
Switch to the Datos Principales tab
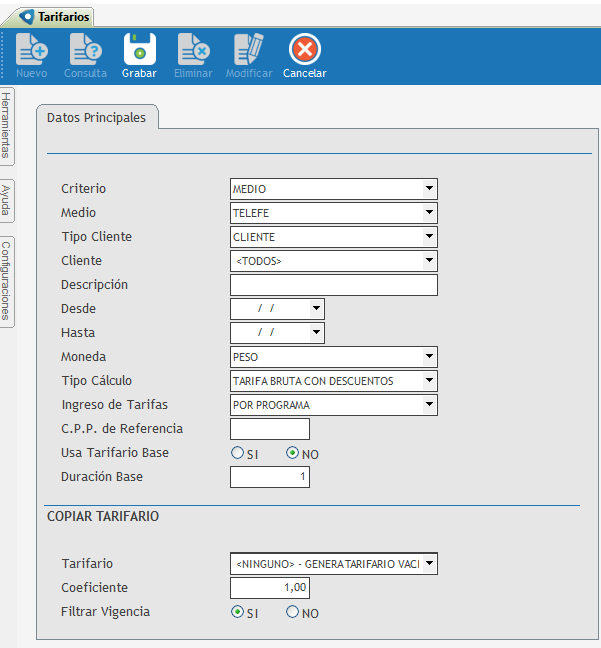click(x=96, y=118)
